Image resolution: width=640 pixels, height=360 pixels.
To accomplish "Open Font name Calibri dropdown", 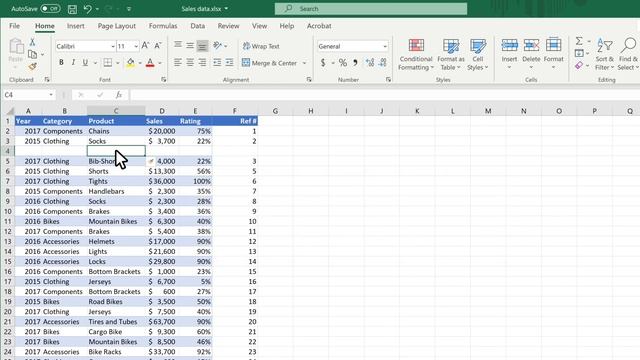I will (x=113, y=47).
